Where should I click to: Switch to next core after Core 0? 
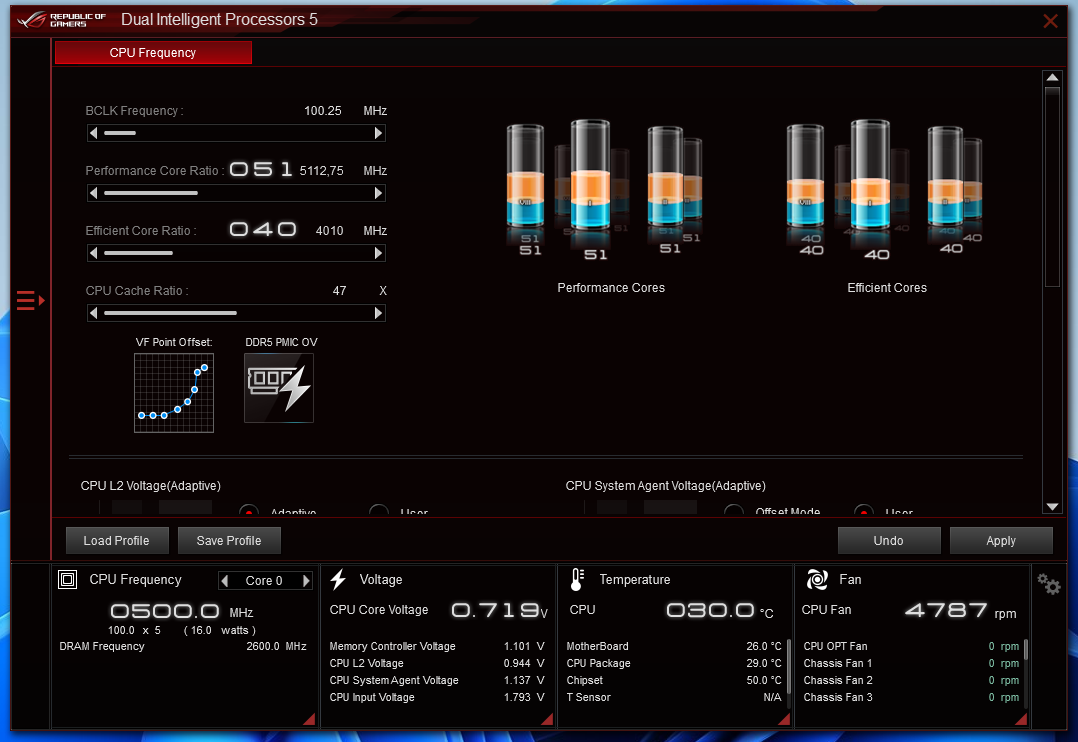[x=307, y=580]
